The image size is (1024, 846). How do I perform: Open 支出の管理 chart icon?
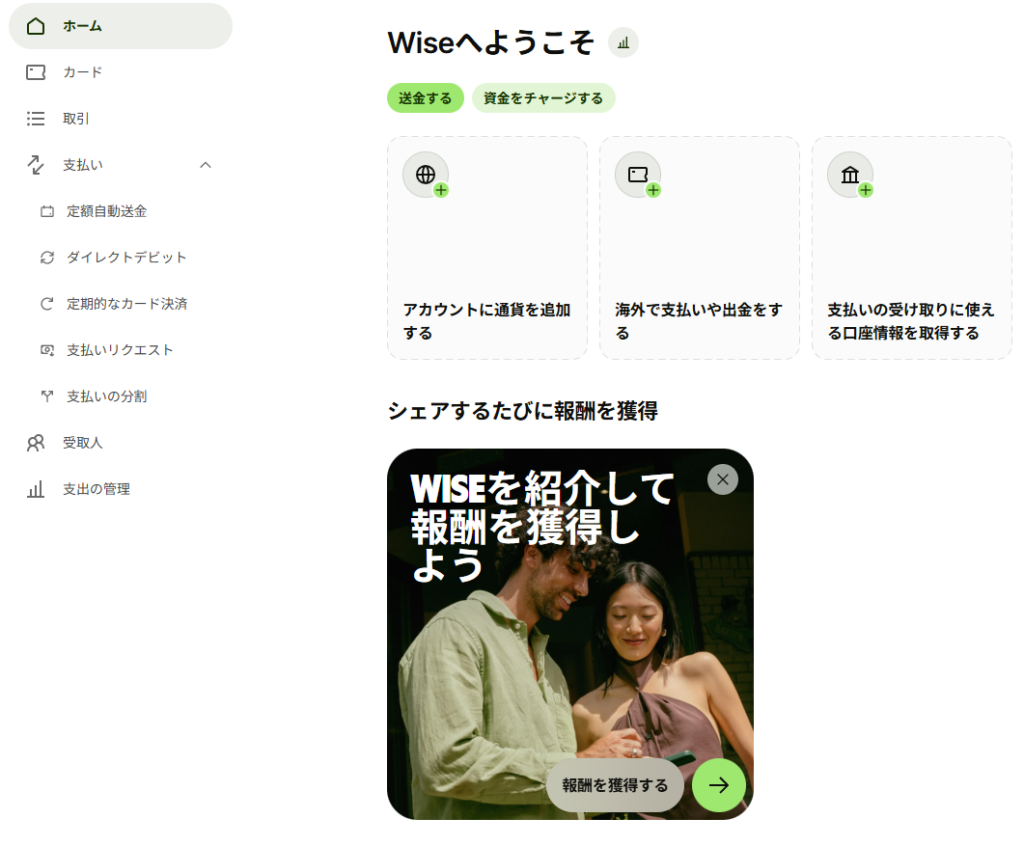(x=36, y=489)
